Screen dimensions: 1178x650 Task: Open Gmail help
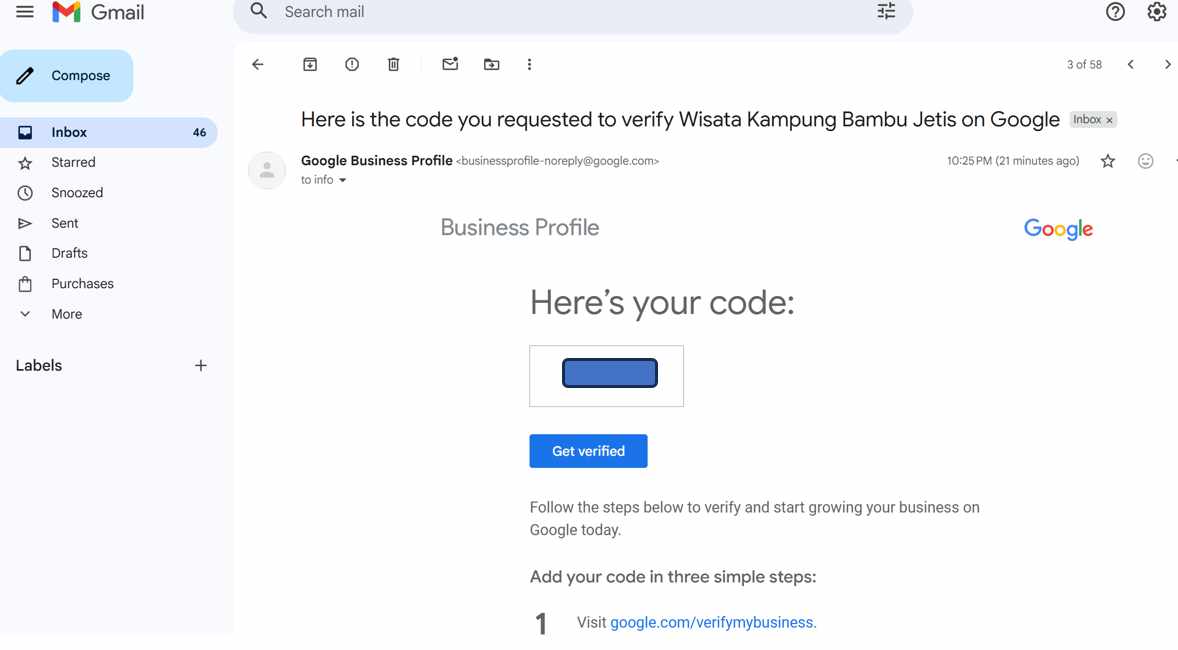(x=1115, y=11)
